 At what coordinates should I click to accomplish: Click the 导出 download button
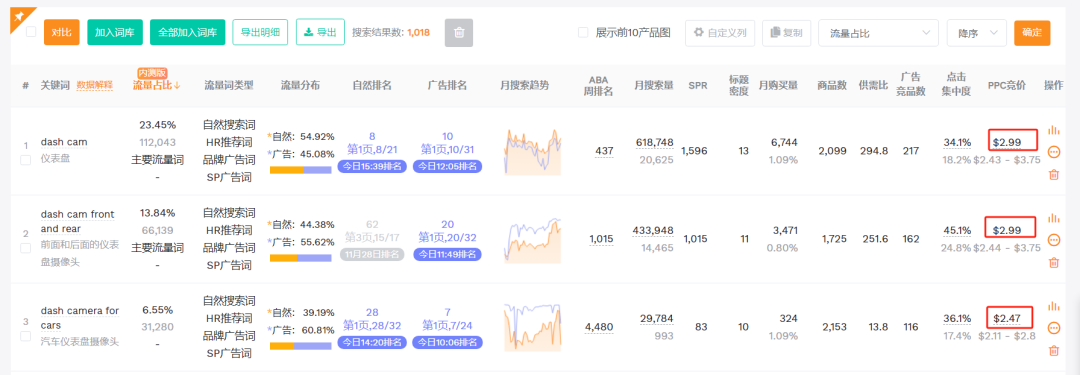pyautogui.click(x=320, y=32)
